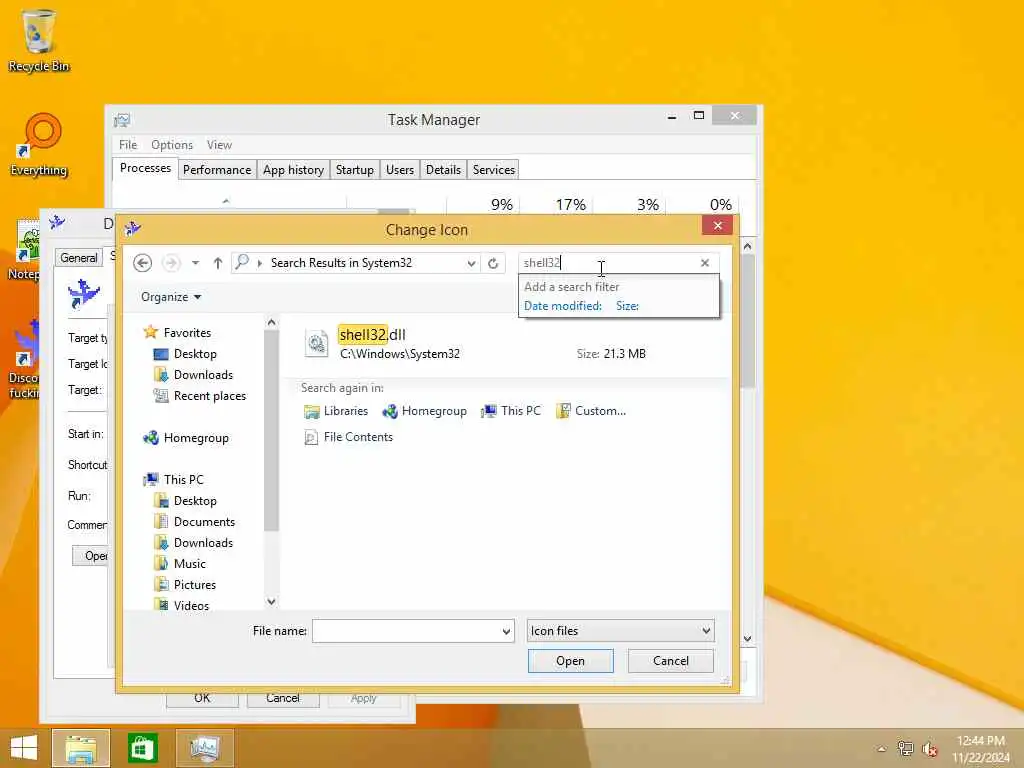This screenshot has width=1024, height=768.
Task: Open Music folder in navigation pane
Action: [x=180, y=564]
